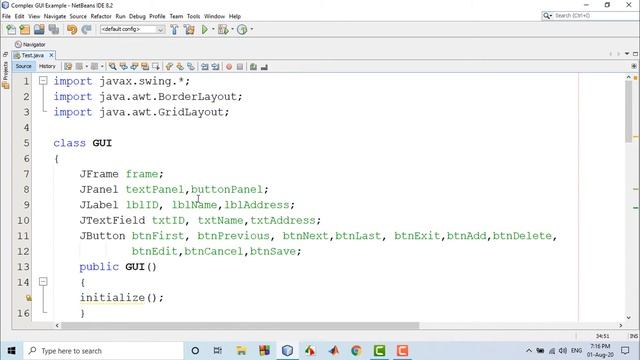Screen dimensions: 640x360
Task: Click the New Project toolbar icon
Action: (25, 29)
